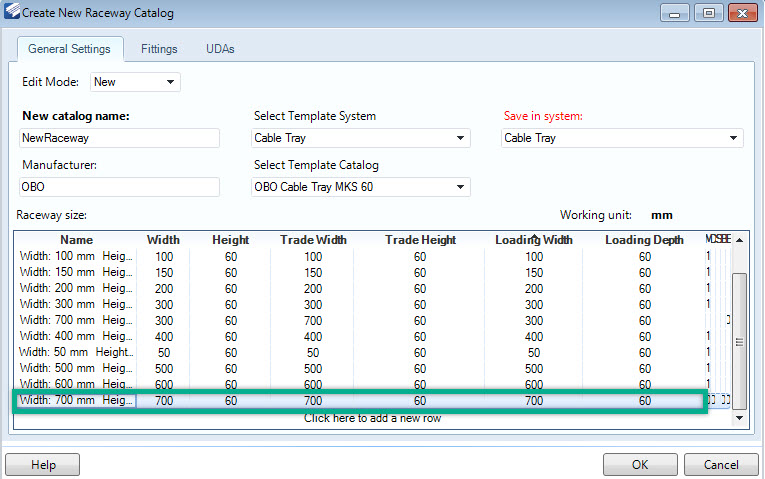Click the table scrollbar down arrow
Screen dimensions: 765x479
(x=740, y=418)
